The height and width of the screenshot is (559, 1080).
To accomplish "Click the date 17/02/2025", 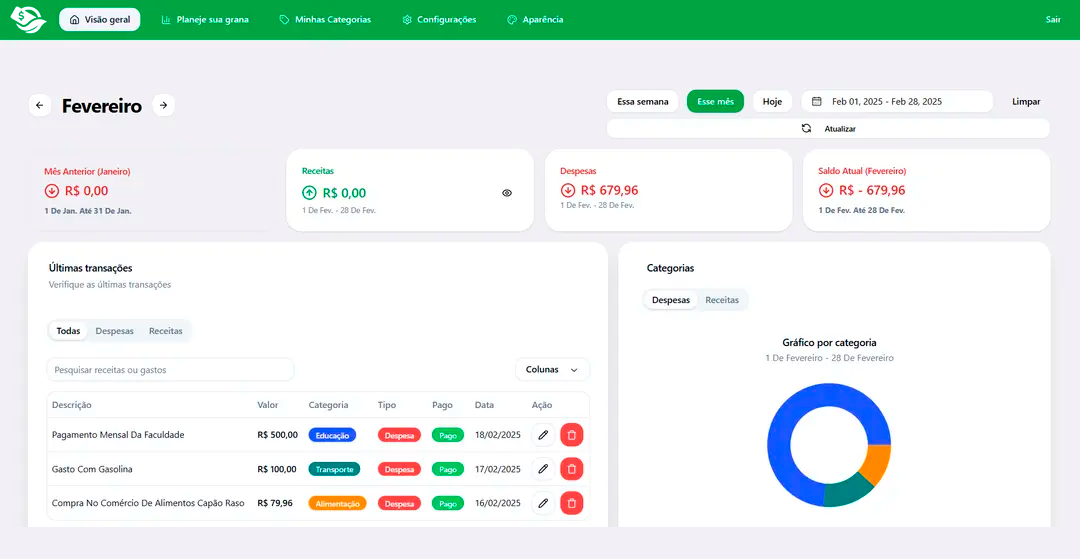I will coord(498,470).
